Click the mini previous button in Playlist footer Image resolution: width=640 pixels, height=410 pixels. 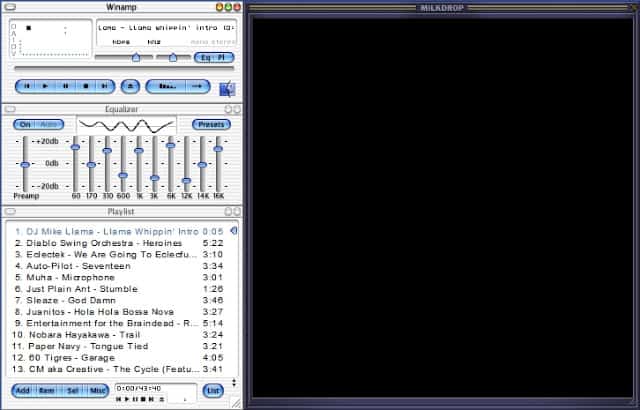tap(119, 399)
